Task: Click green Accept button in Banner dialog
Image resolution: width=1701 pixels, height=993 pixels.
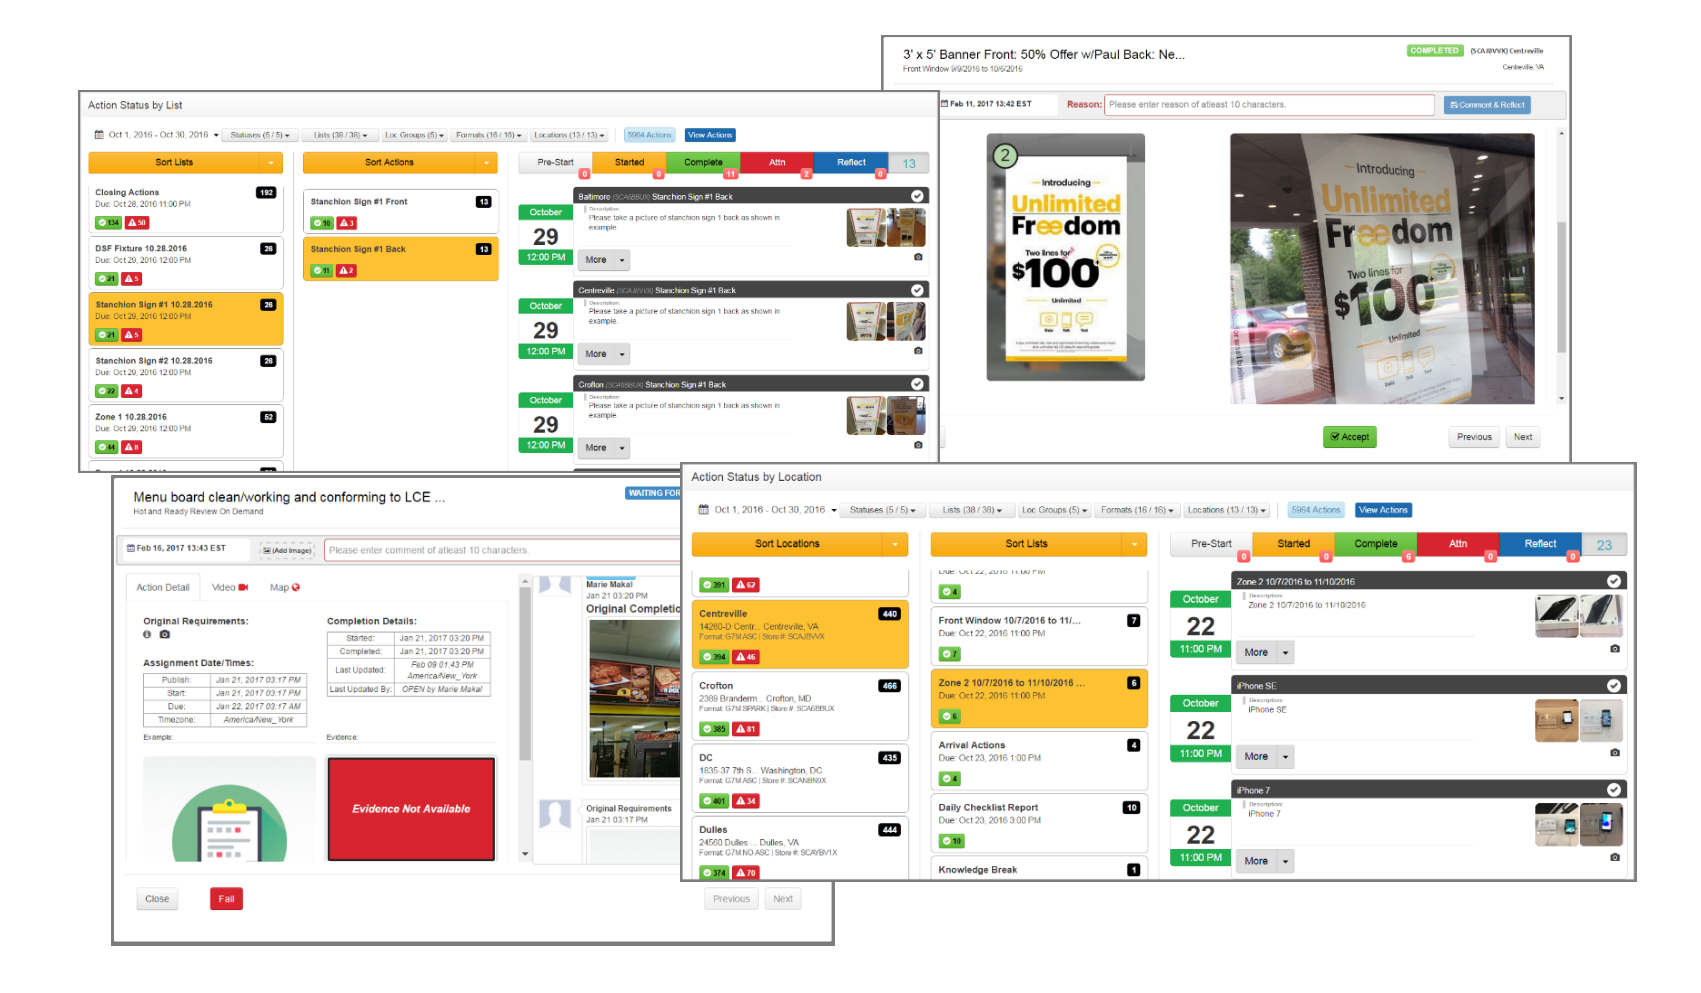Action: coord(1350,437)
